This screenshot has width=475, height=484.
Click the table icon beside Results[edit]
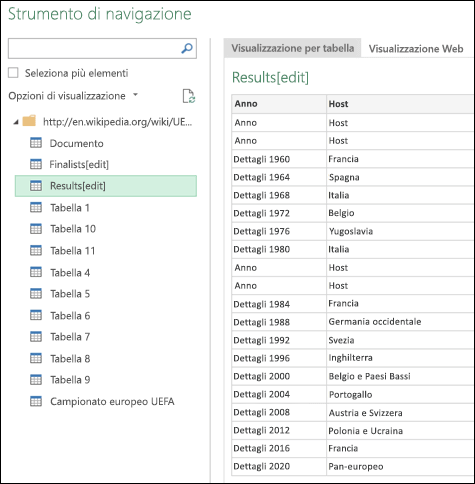tap(36, 186)
